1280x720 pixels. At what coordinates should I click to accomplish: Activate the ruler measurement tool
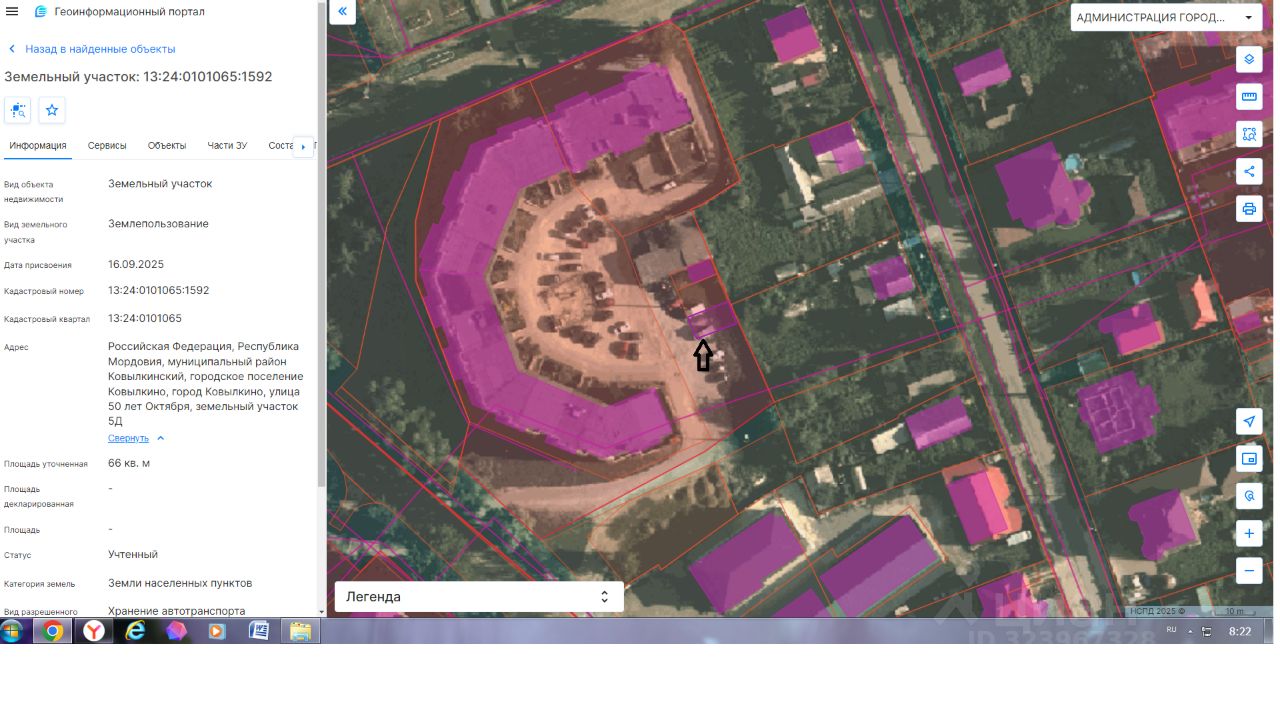click(1249, 96)
